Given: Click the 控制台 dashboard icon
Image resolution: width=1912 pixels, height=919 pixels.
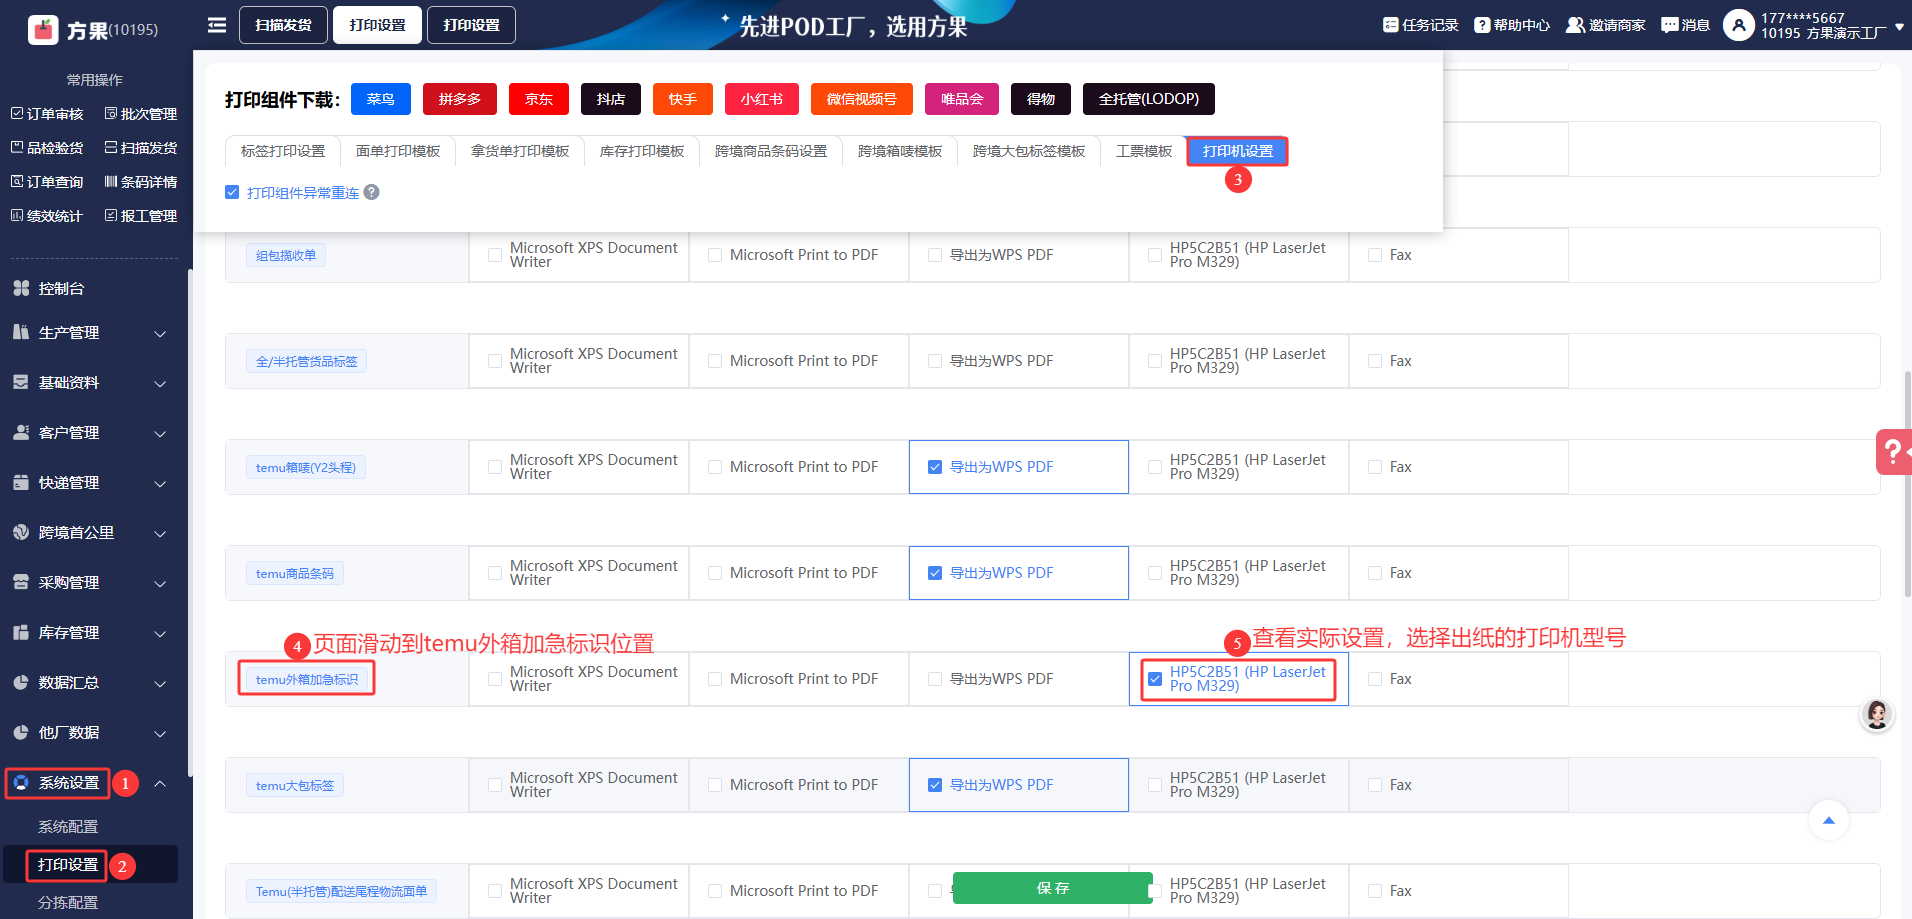Looking at the screenshot, I should coord(21,289).
